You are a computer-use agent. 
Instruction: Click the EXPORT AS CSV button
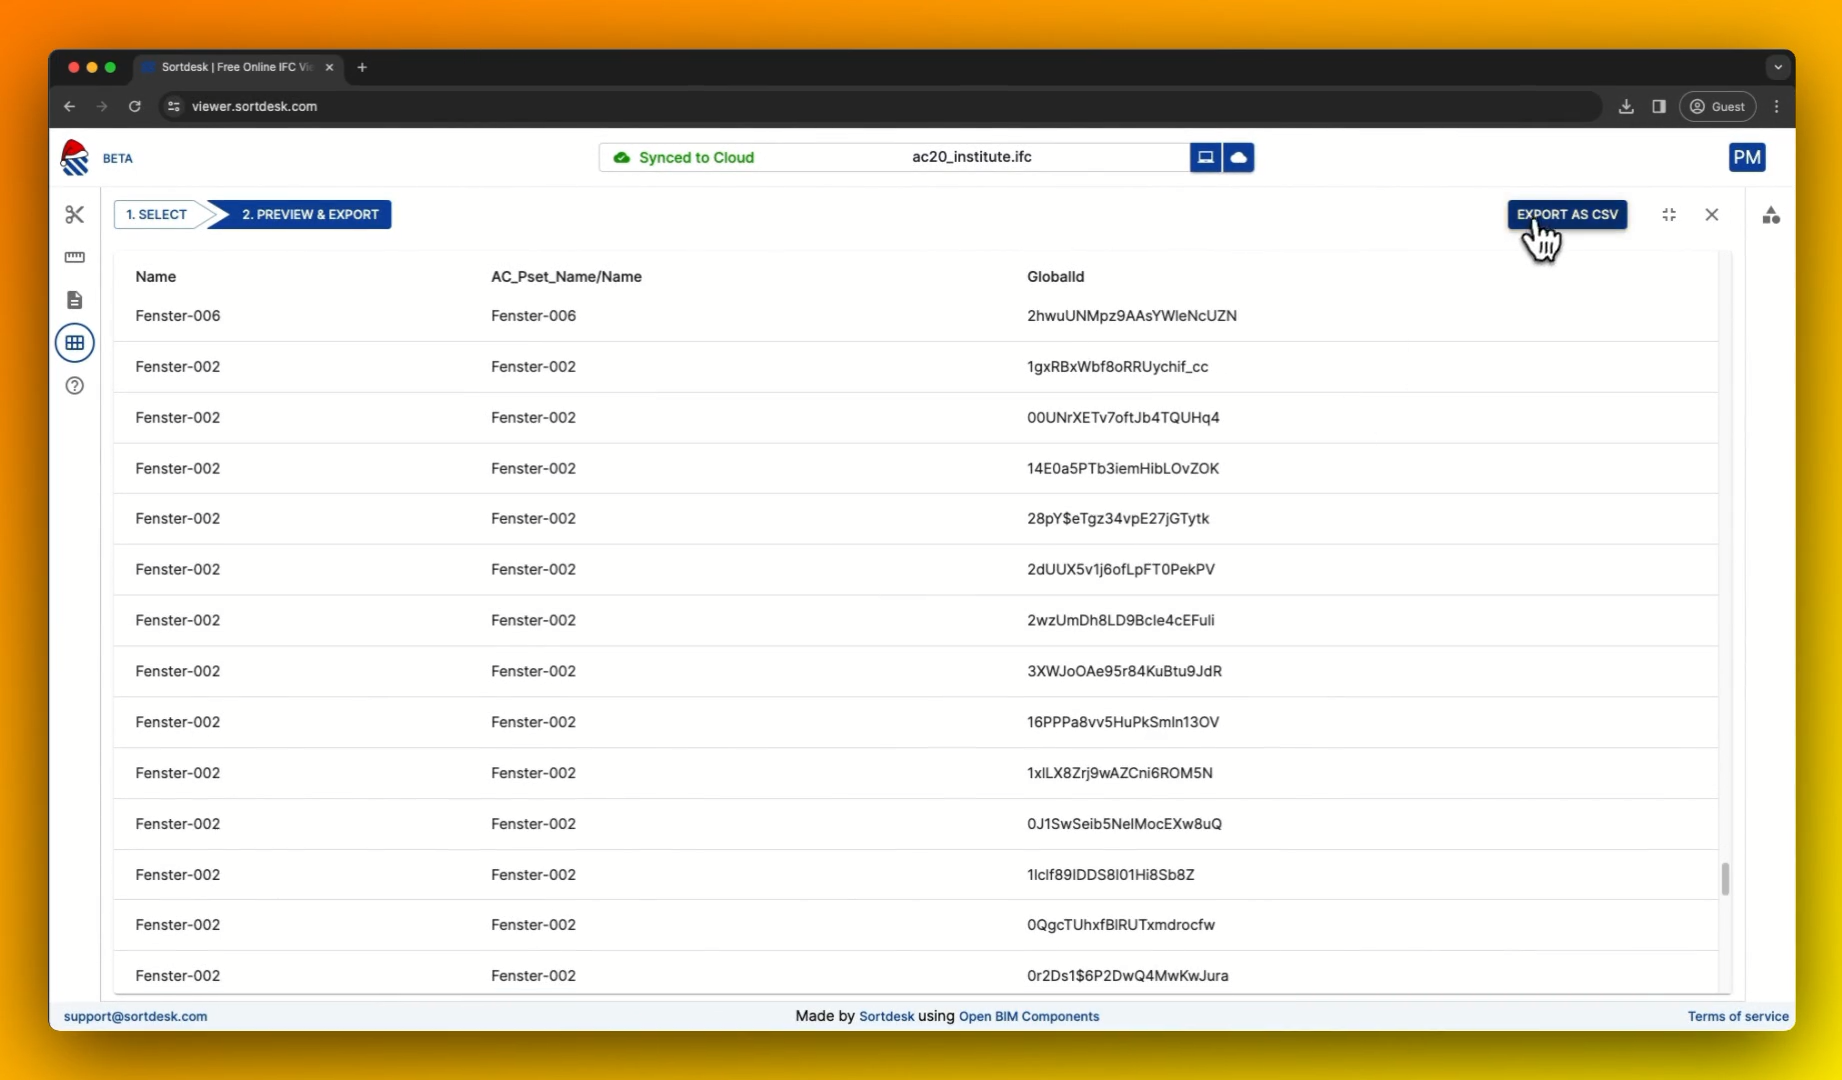point(1566,214)
